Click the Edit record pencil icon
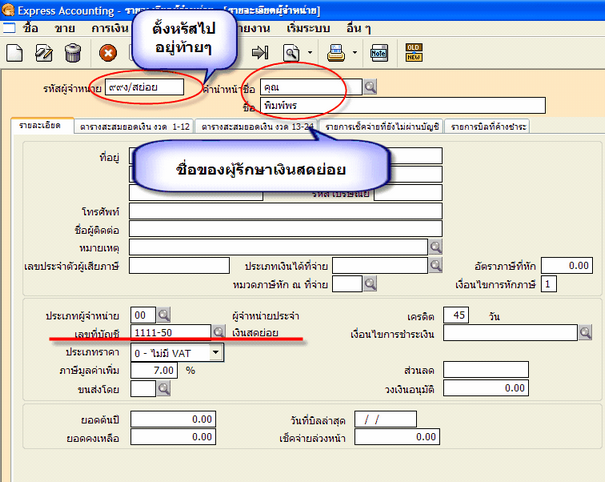The width and height of the screenshot is (605, 482). pos(45,52)
